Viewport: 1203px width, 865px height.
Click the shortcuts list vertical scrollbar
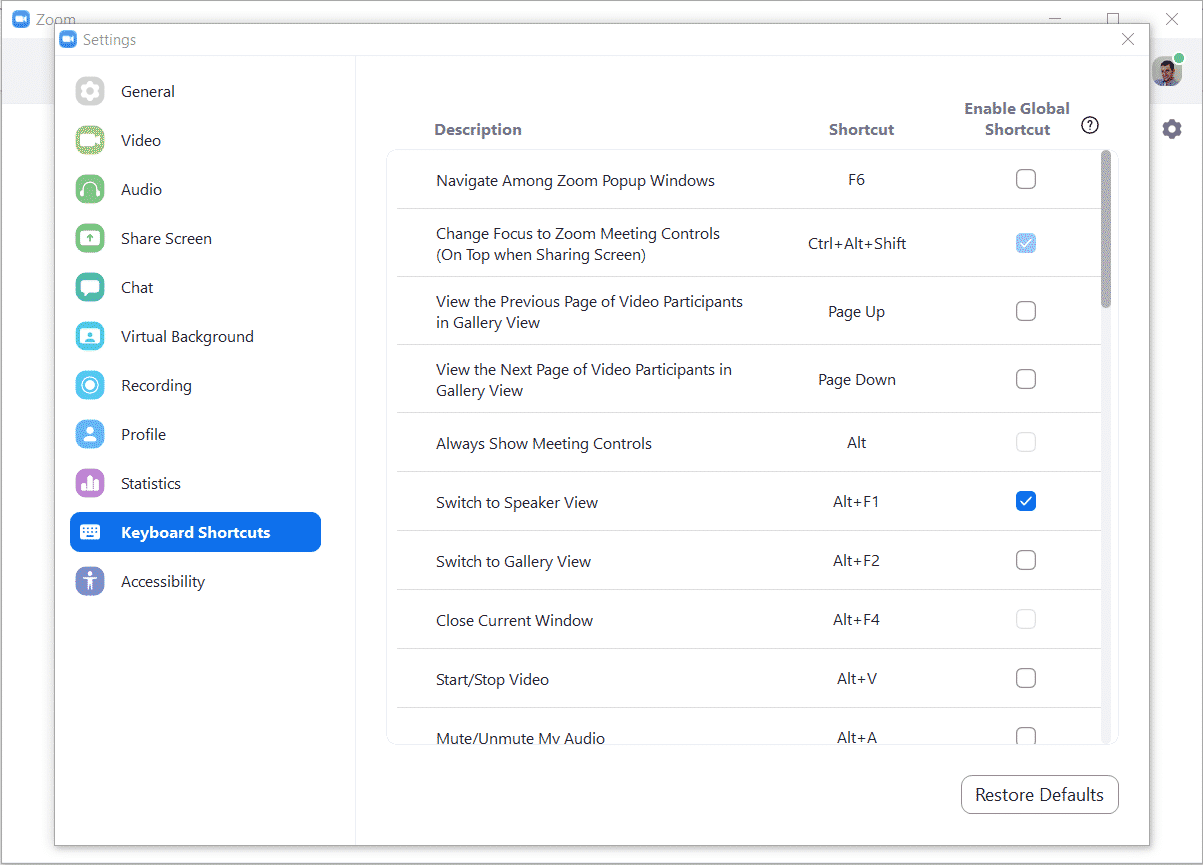coord(1105,229)
